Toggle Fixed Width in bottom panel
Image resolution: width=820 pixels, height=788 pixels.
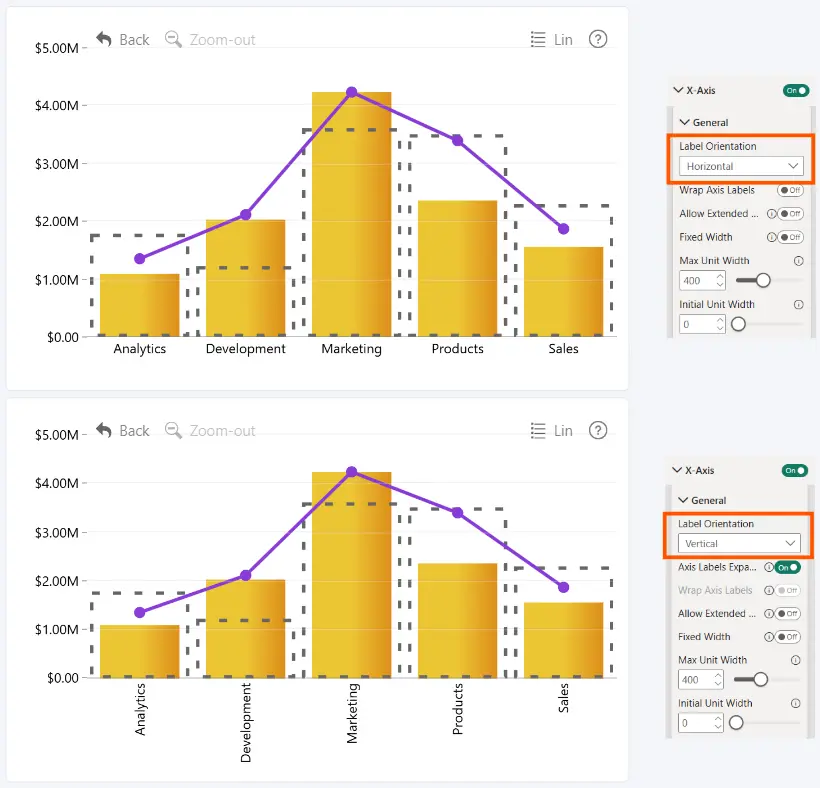788,636
